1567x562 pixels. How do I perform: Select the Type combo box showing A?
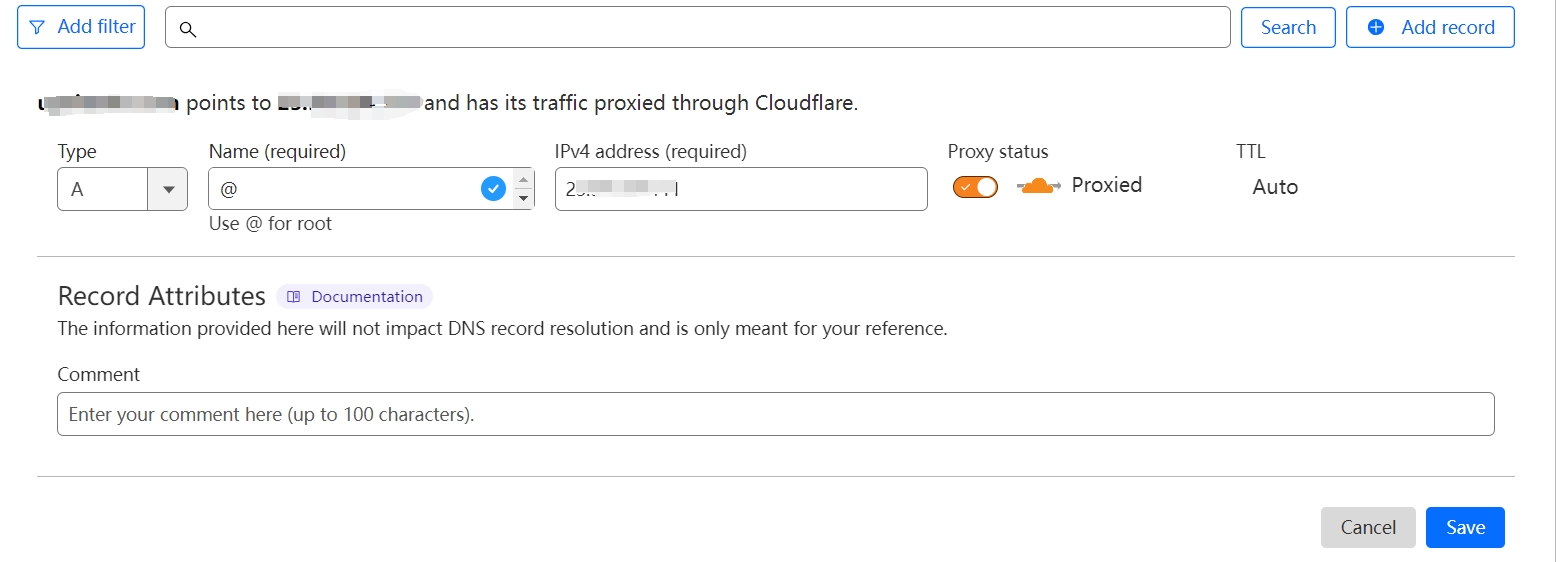103,189
